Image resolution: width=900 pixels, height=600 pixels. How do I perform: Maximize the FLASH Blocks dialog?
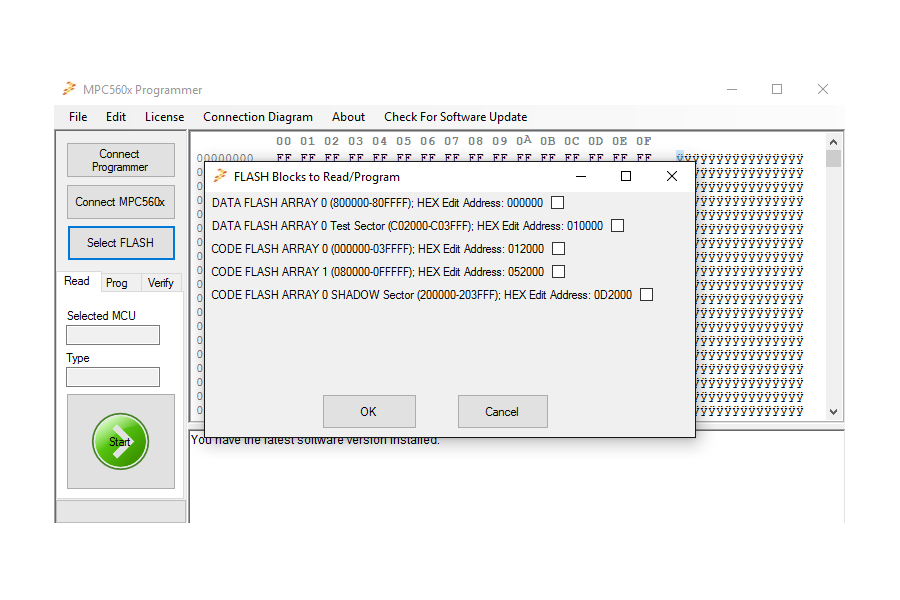[x=626, y=176]
